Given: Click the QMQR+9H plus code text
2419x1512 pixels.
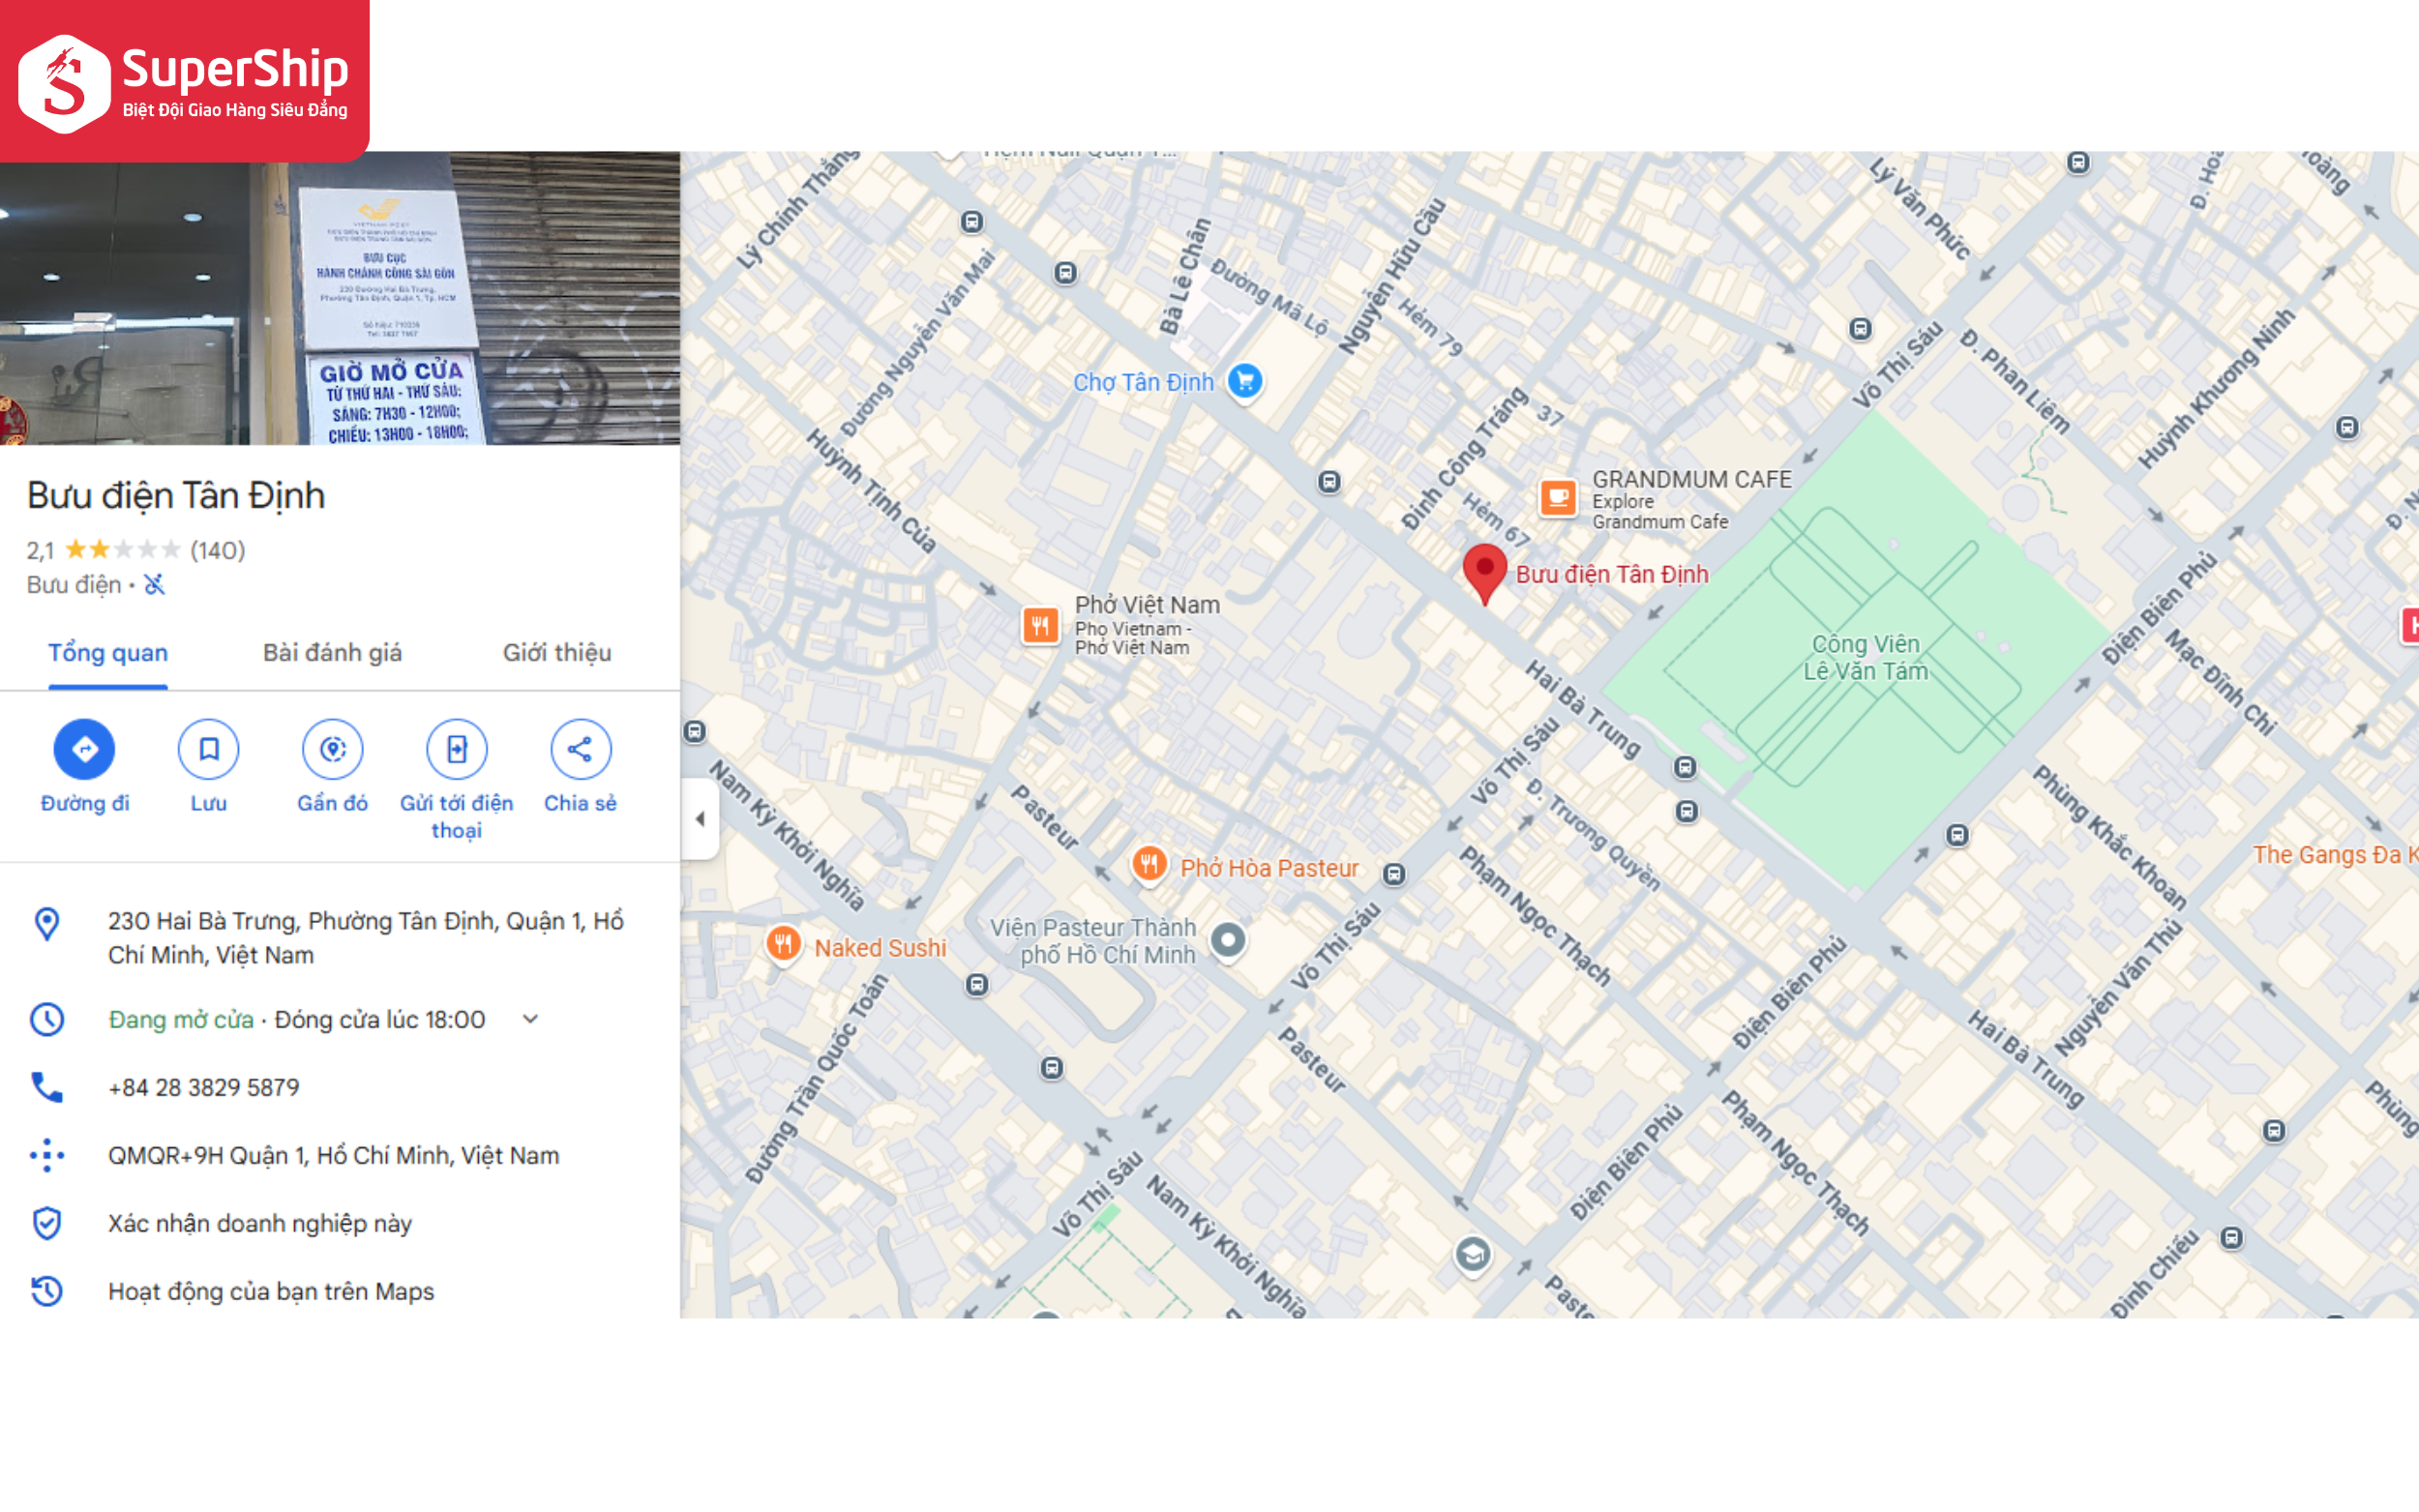Looking at the screenshot, I should point(333,1155).
